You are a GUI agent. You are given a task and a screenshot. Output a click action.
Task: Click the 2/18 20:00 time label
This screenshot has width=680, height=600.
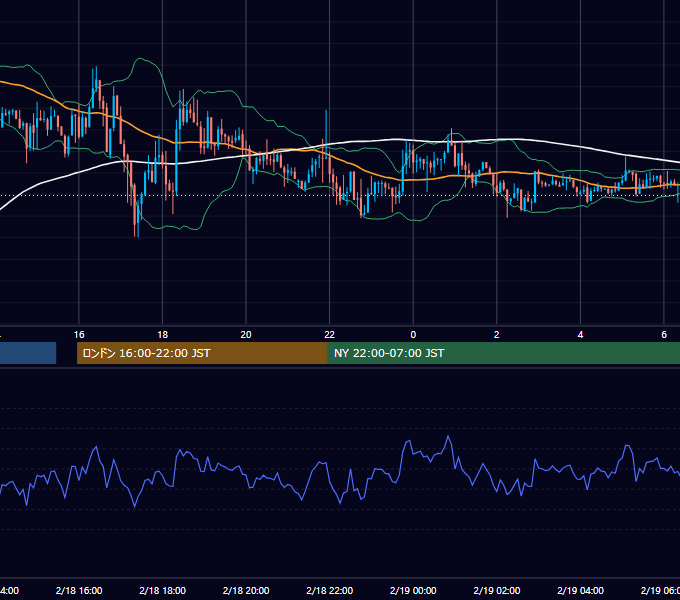coord(246,590)
